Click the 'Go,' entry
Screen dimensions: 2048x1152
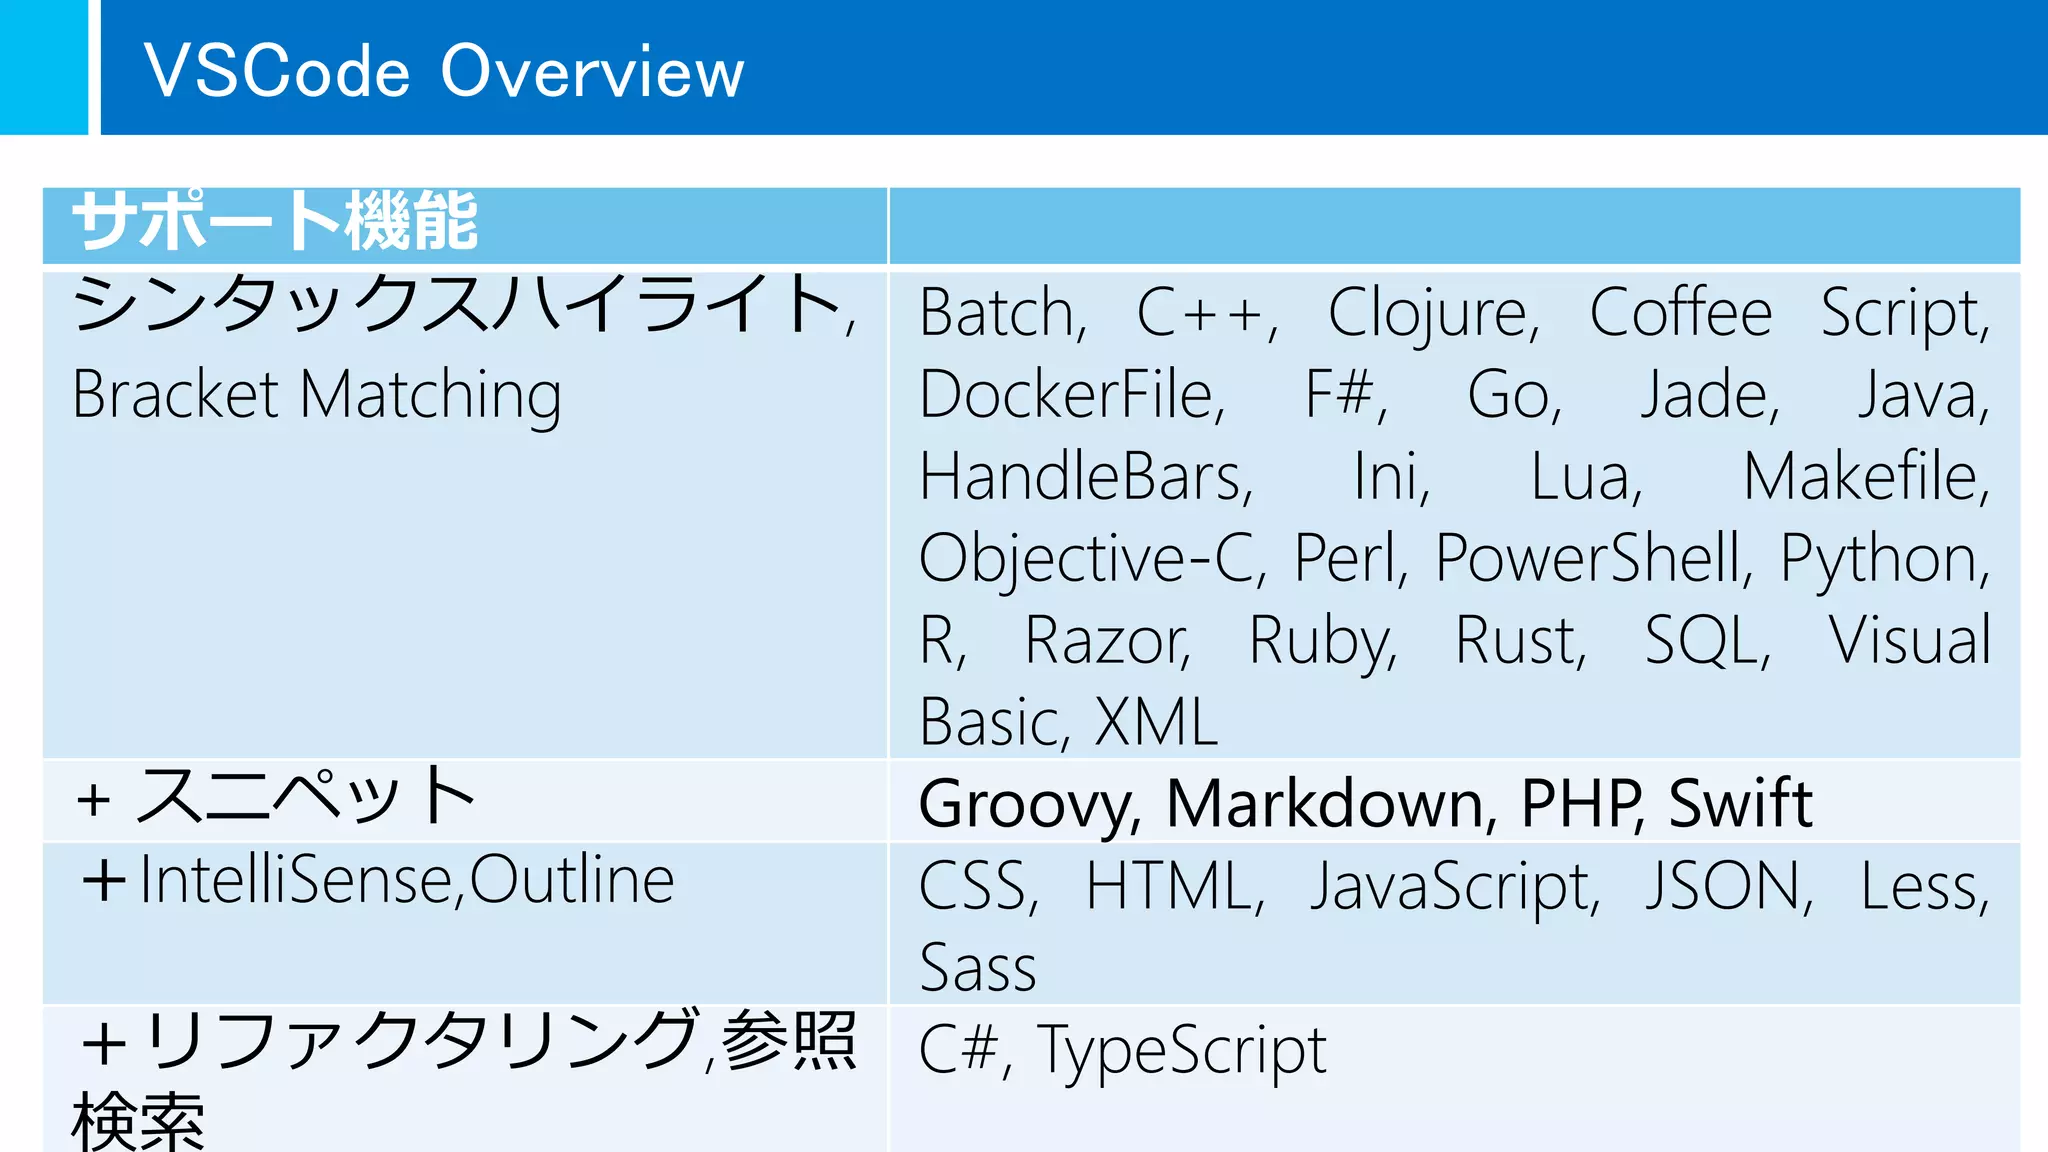tap(1514, 394)
